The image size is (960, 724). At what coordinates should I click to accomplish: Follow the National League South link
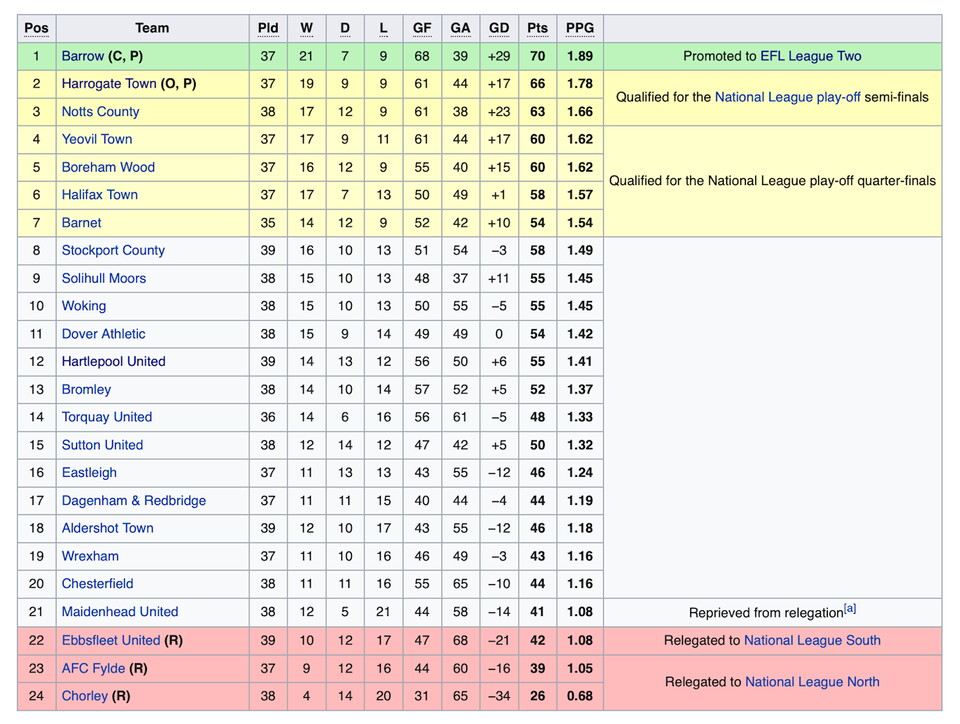pyautogui.click(x=812, y=640)
